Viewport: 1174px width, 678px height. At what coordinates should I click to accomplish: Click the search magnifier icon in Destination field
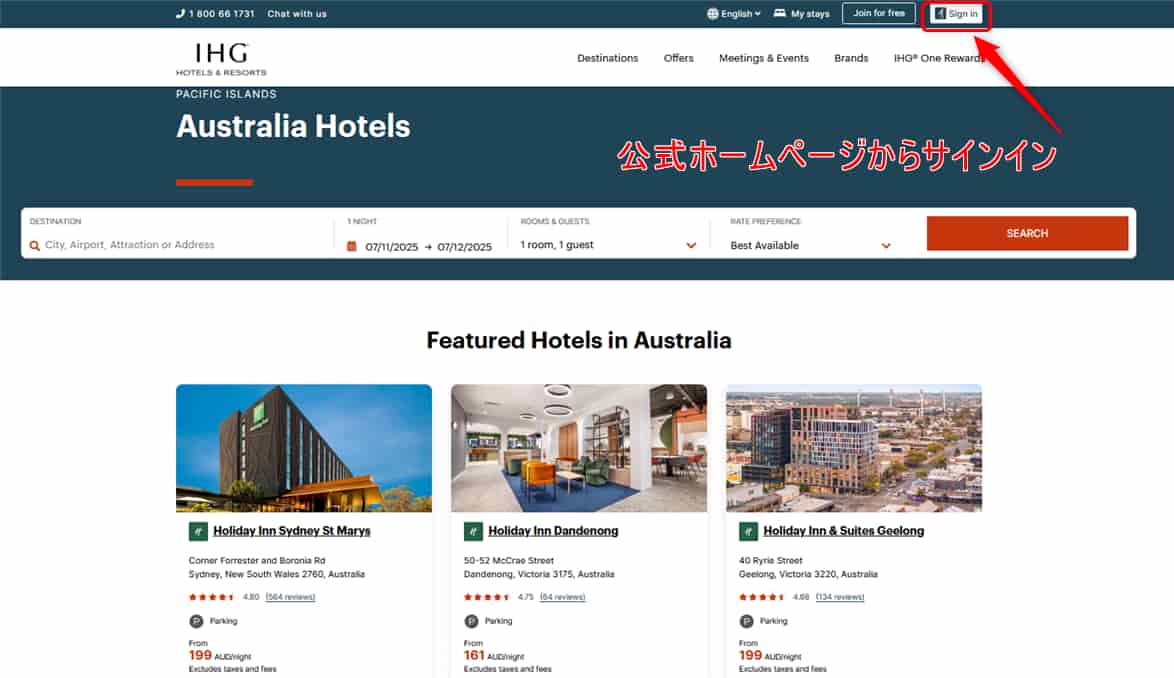click(x=34, y=245)
